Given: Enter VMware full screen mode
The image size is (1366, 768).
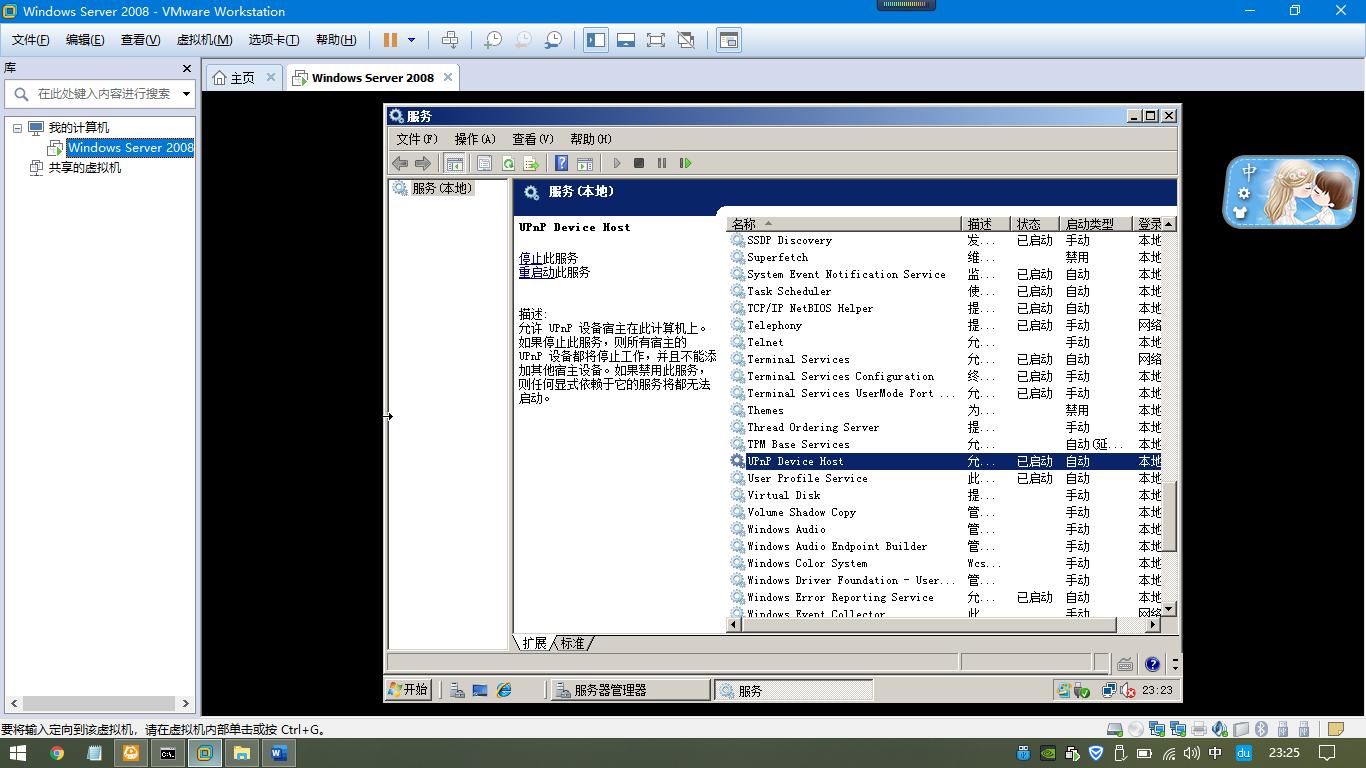Looking at the screenshot, I should click(x=656, y=40).
